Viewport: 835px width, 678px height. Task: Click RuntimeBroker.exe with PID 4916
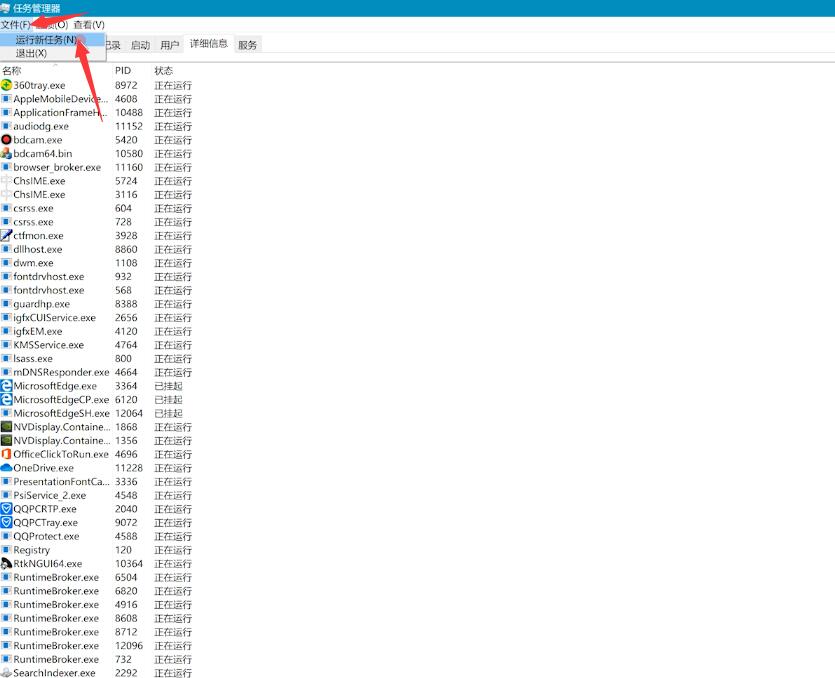(x=56, y=605)
